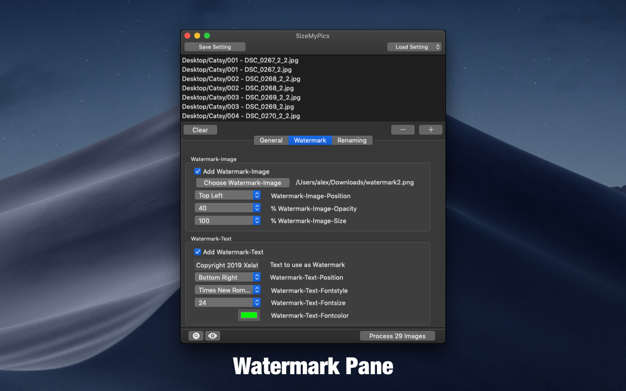
Task: Click the Copyright 2019 Xelat text field
Action: tap(227, 265)
